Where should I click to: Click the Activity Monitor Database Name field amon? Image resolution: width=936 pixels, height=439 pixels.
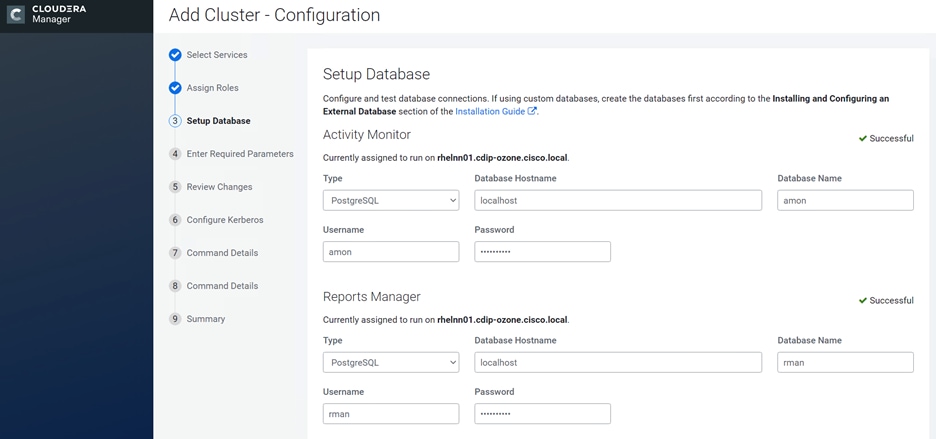click(845, 201)
